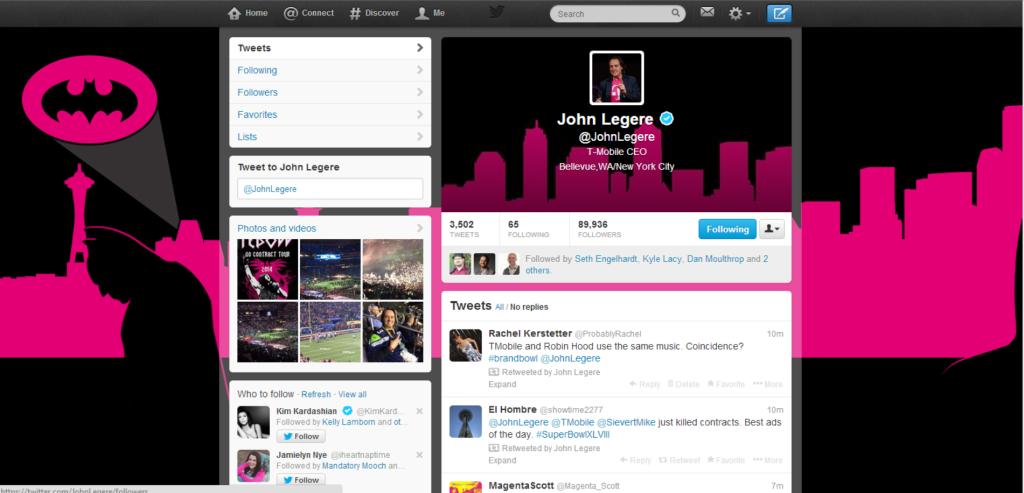The width and height of the screenshot is (1024, 493).
Task: Expand Rachel Kerstetter's tweet
Action: click(502, 384)
